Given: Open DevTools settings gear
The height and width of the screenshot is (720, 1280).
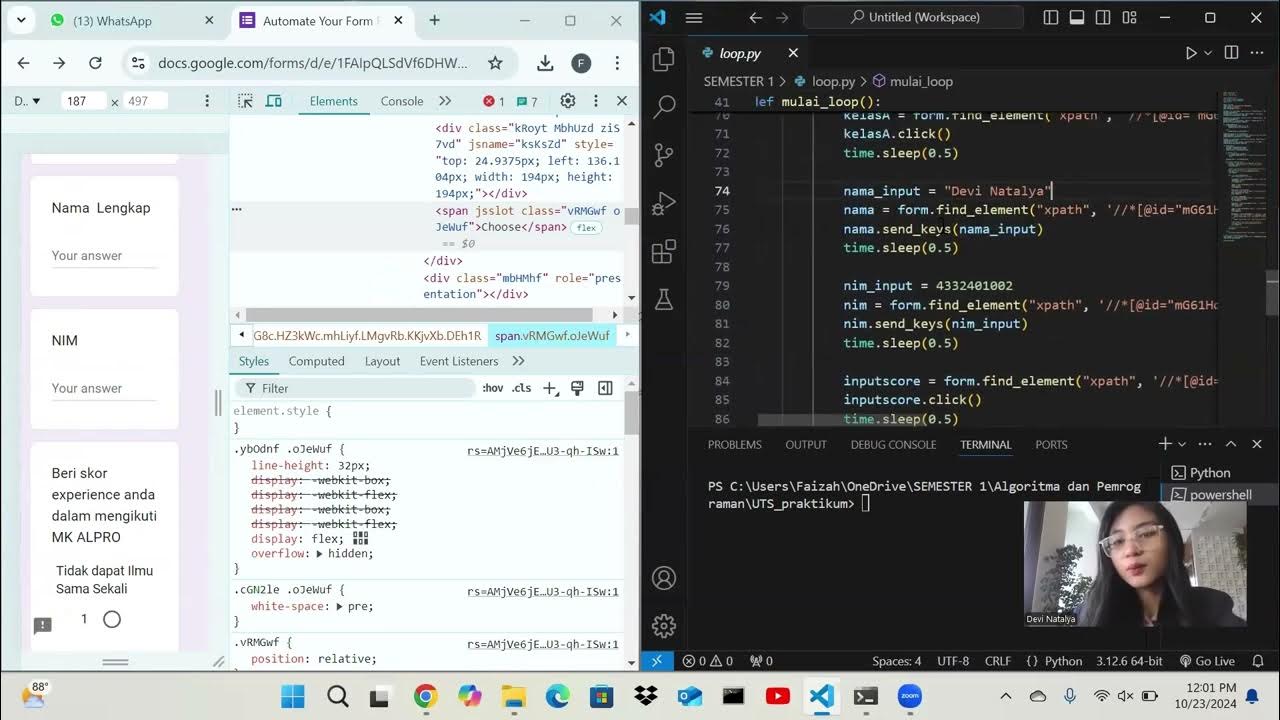Looking at the screenshot, I should [x=568, y=101].
